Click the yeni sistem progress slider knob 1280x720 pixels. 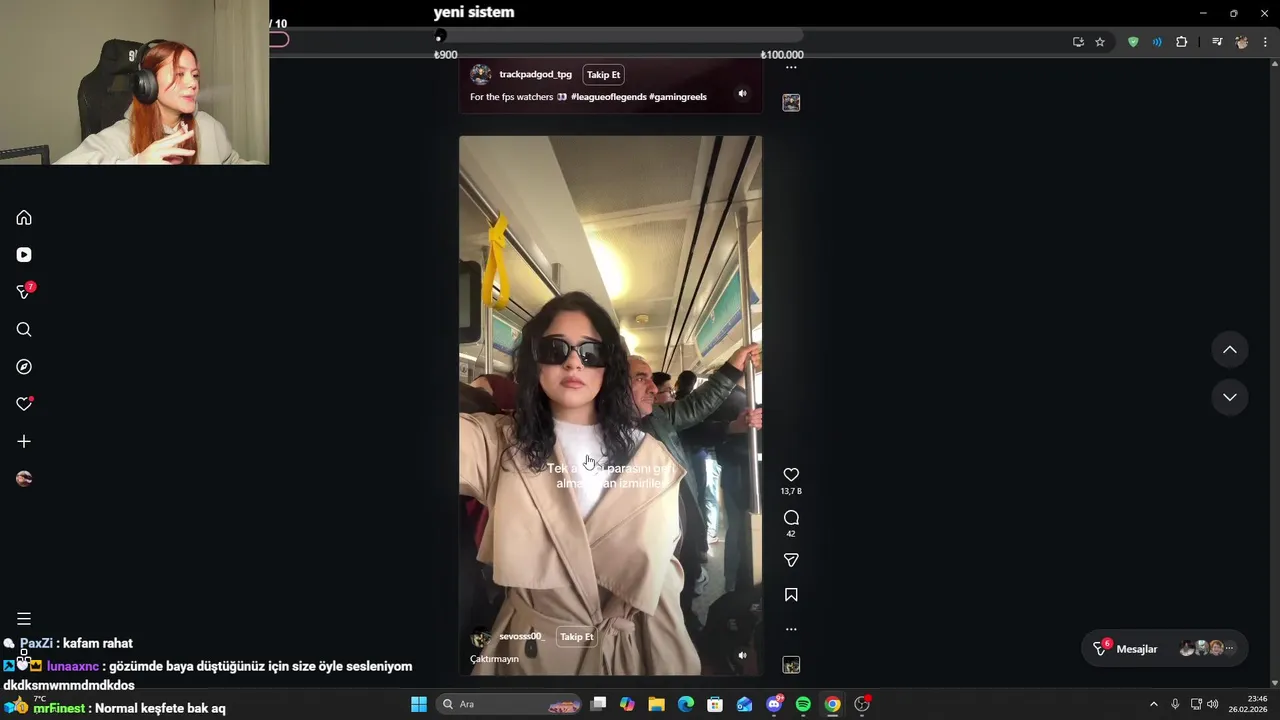click(439, 38)
